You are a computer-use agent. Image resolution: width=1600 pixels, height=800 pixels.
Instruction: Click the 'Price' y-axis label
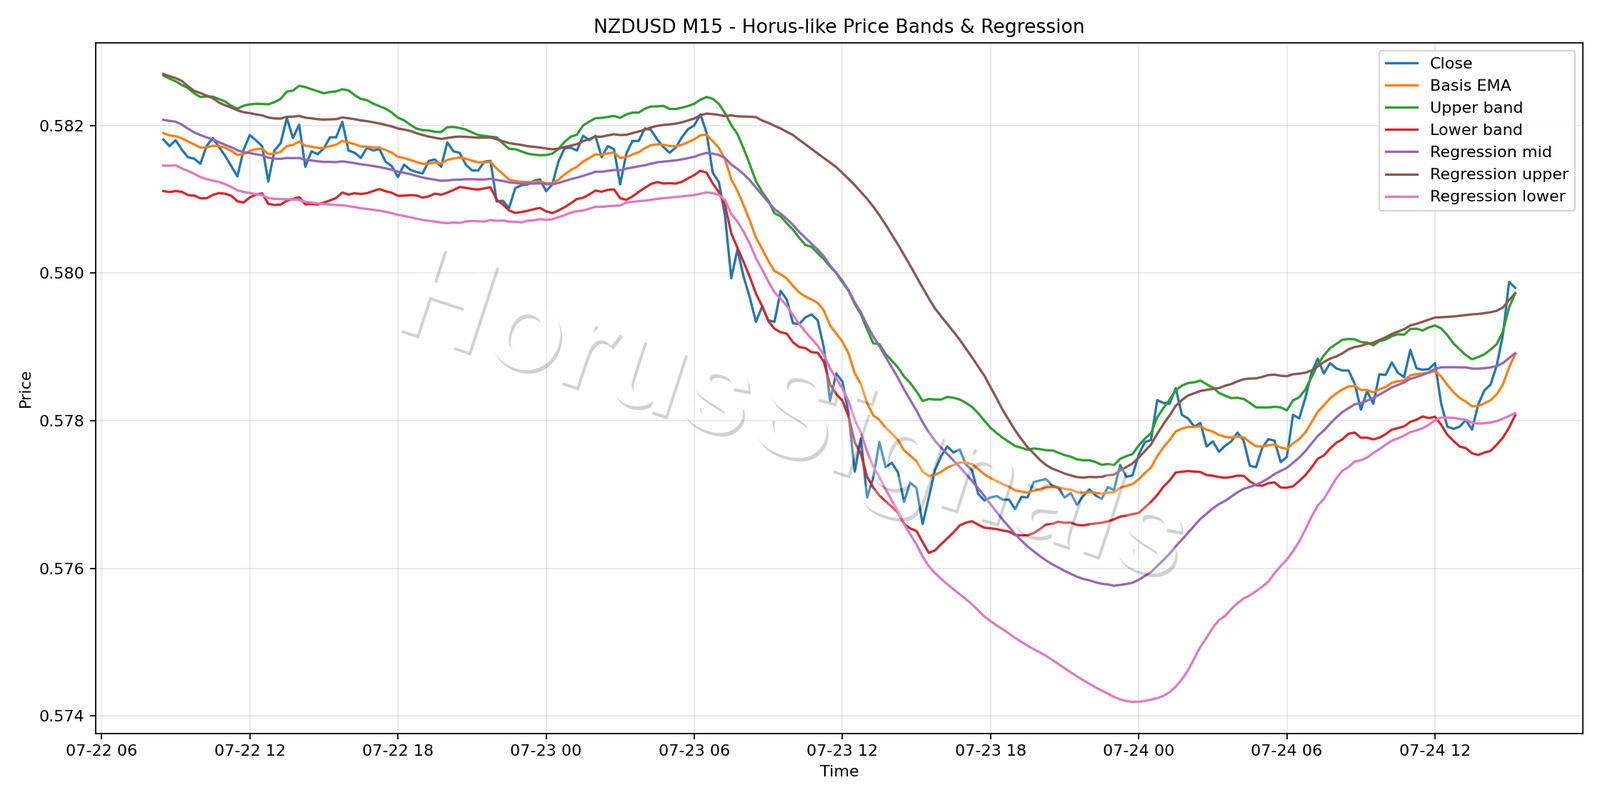click(x=26, y=389)
